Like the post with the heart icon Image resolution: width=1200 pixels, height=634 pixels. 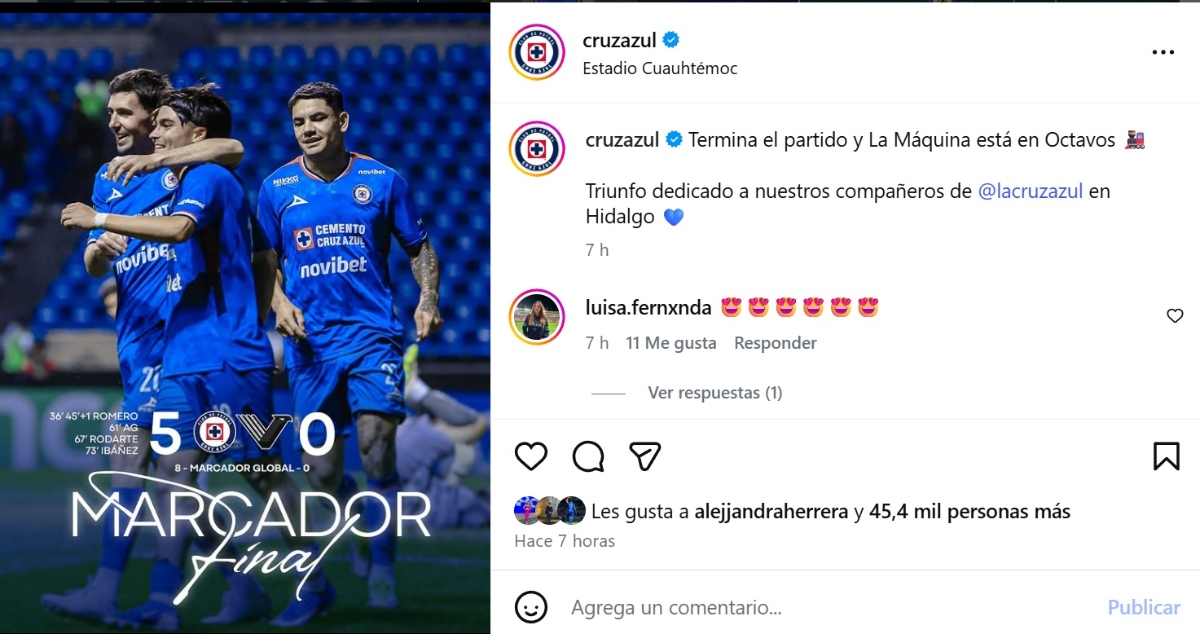click(x=531, y=456)
